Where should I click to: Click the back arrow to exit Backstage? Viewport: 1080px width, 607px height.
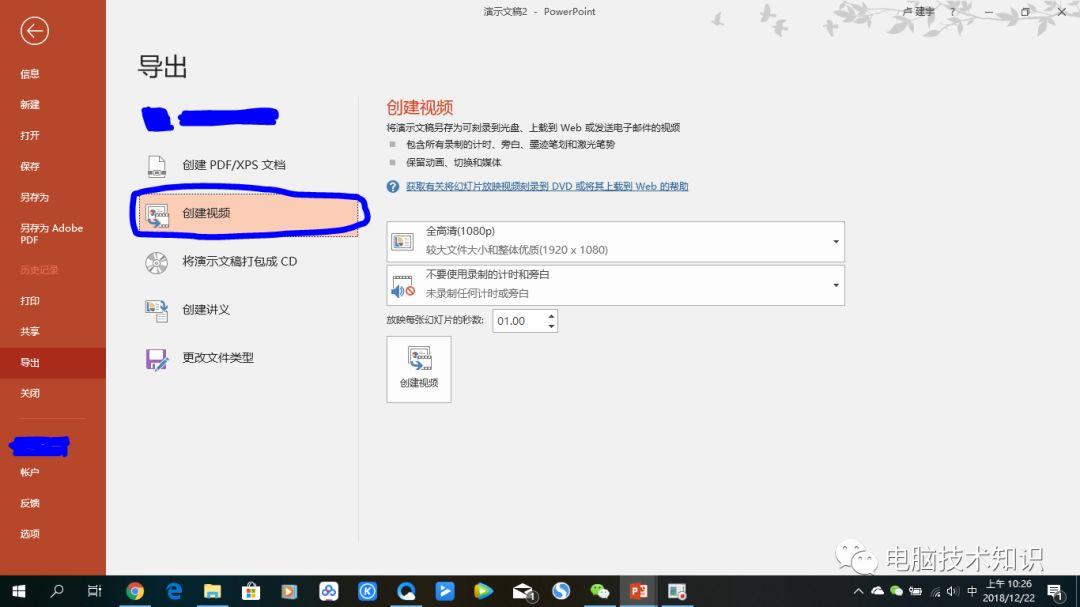[34, 31]
